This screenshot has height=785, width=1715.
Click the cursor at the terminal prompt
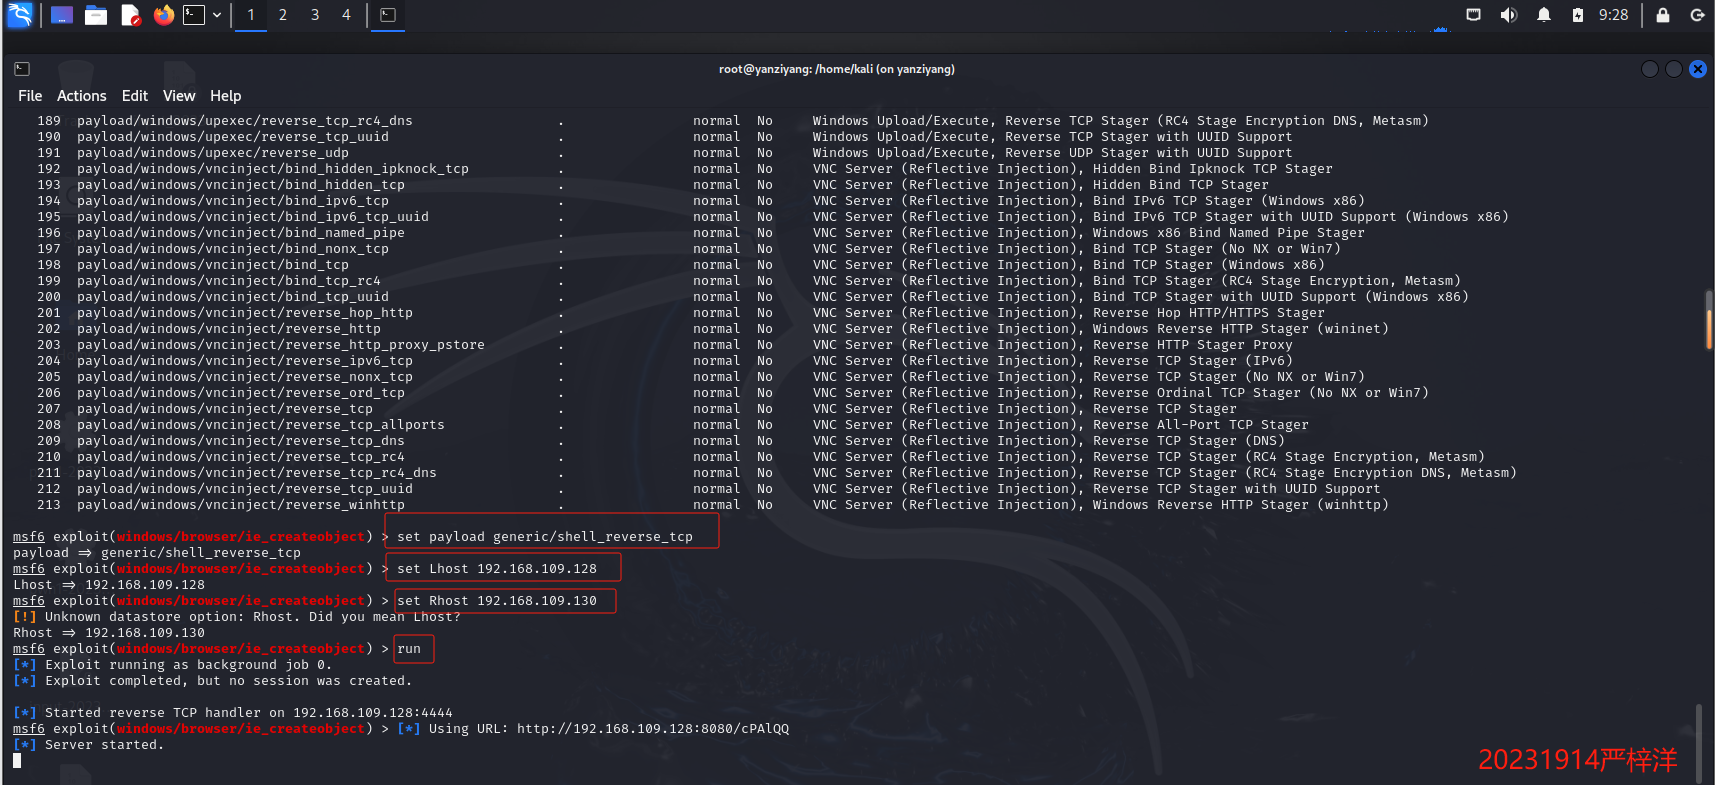tap(17, 761)
